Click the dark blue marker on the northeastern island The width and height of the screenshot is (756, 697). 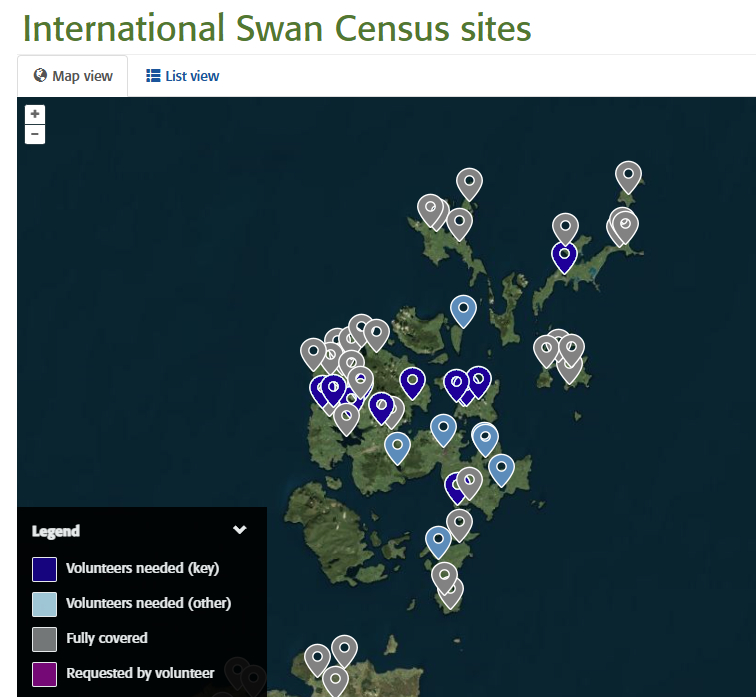(x=565, y=256)
